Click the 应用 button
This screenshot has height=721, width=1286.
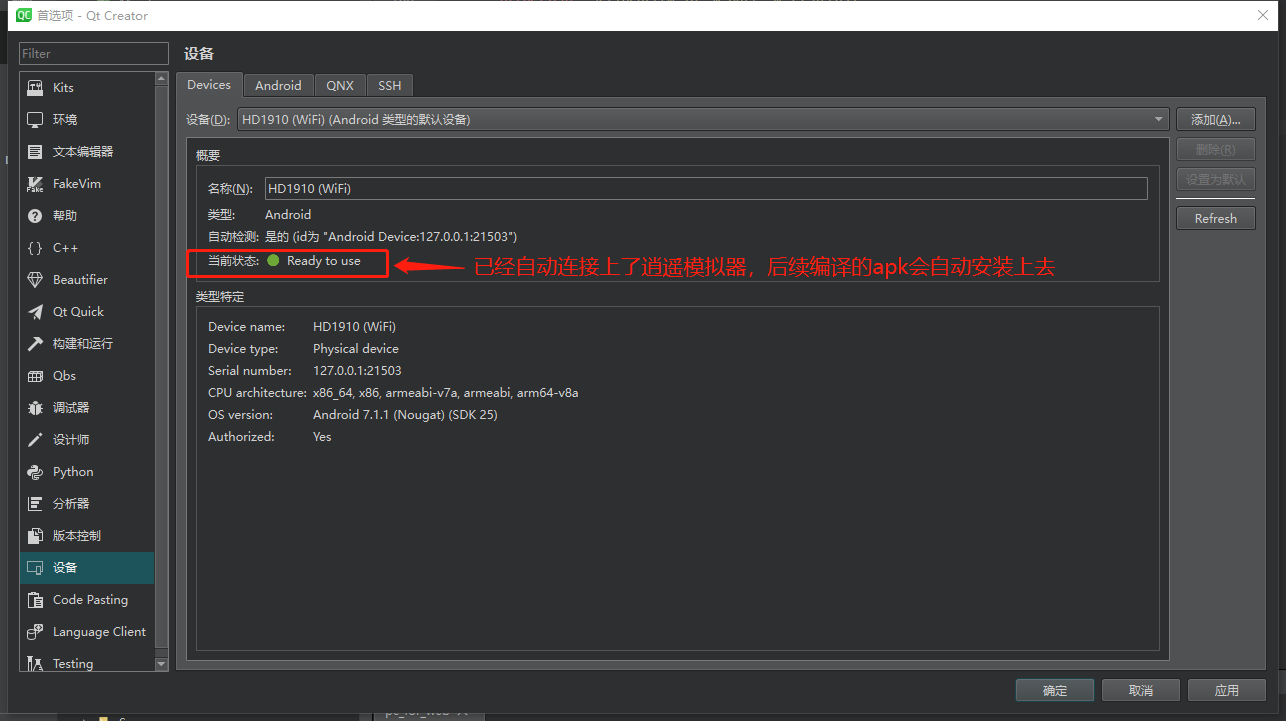pos(1227,690)
